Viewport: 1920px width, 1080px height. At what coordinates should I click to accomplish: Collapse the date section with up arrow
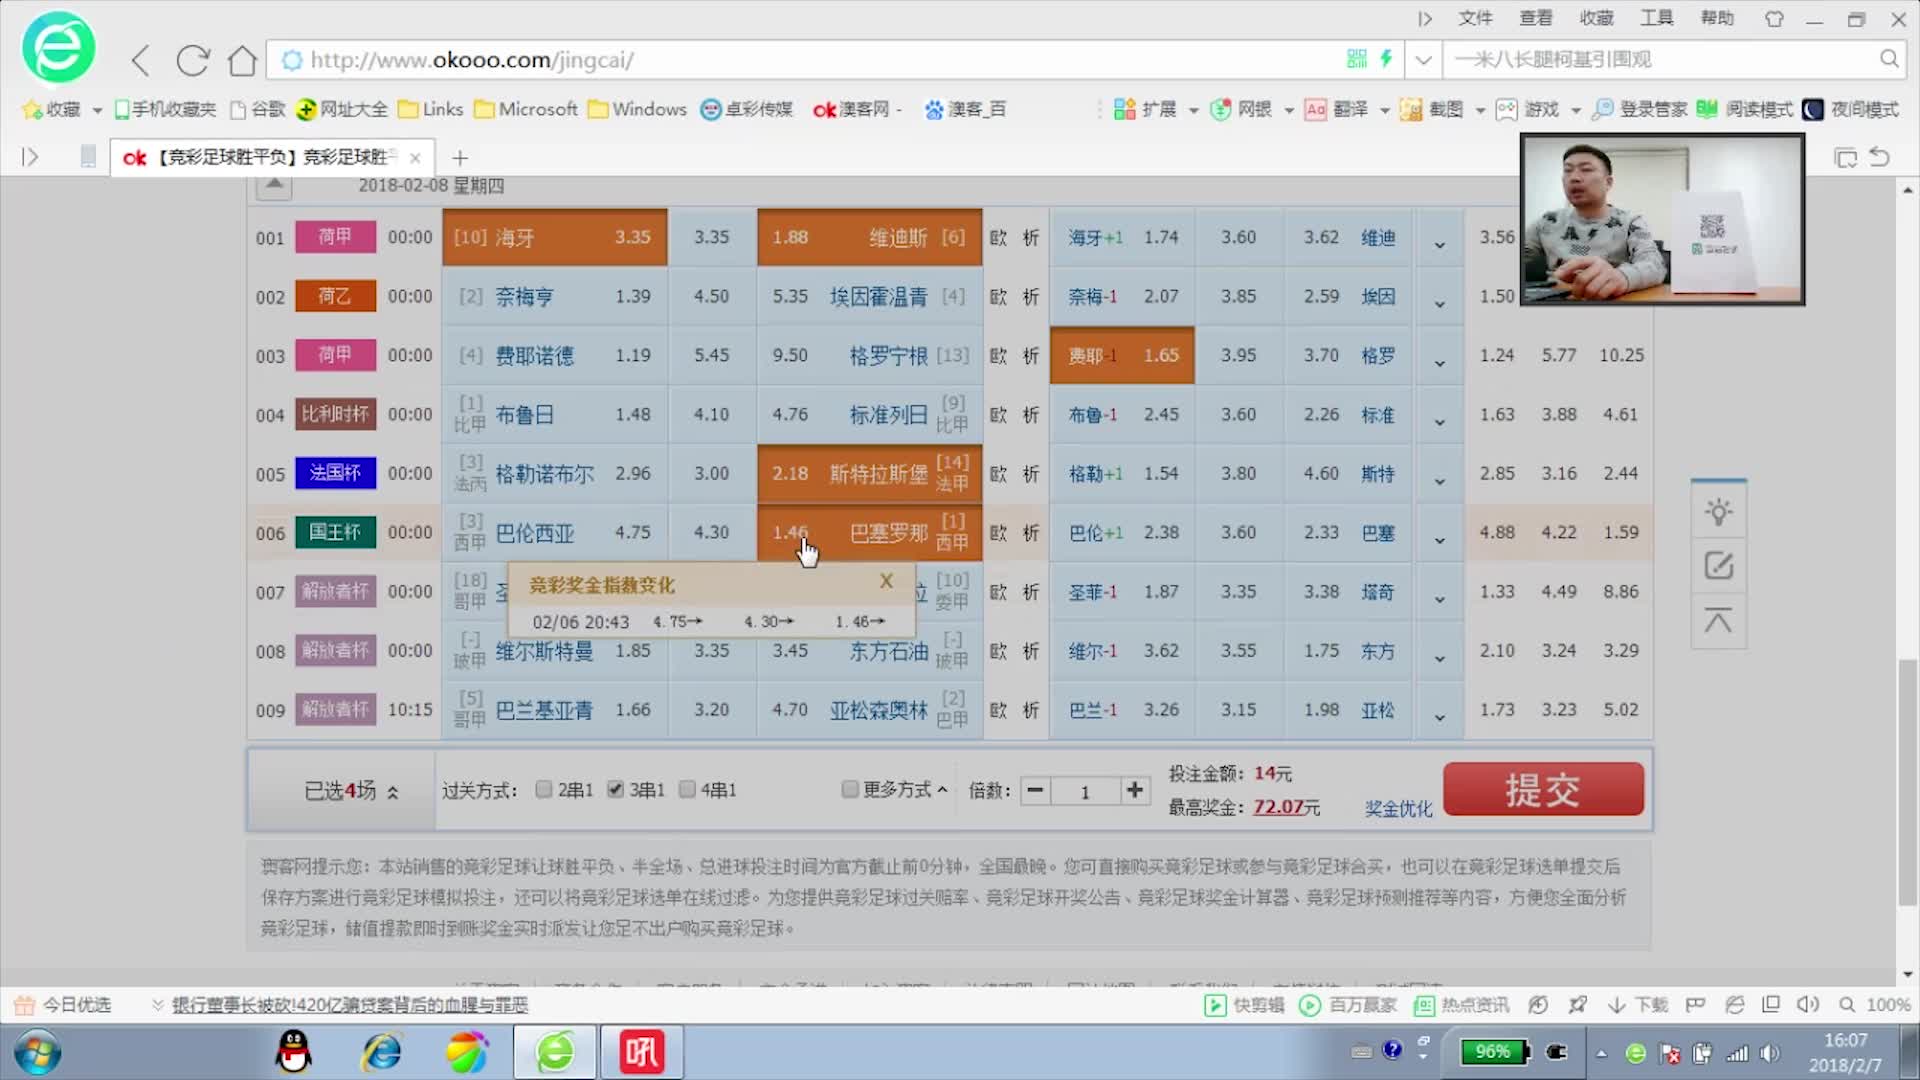(x=274, y=185)
